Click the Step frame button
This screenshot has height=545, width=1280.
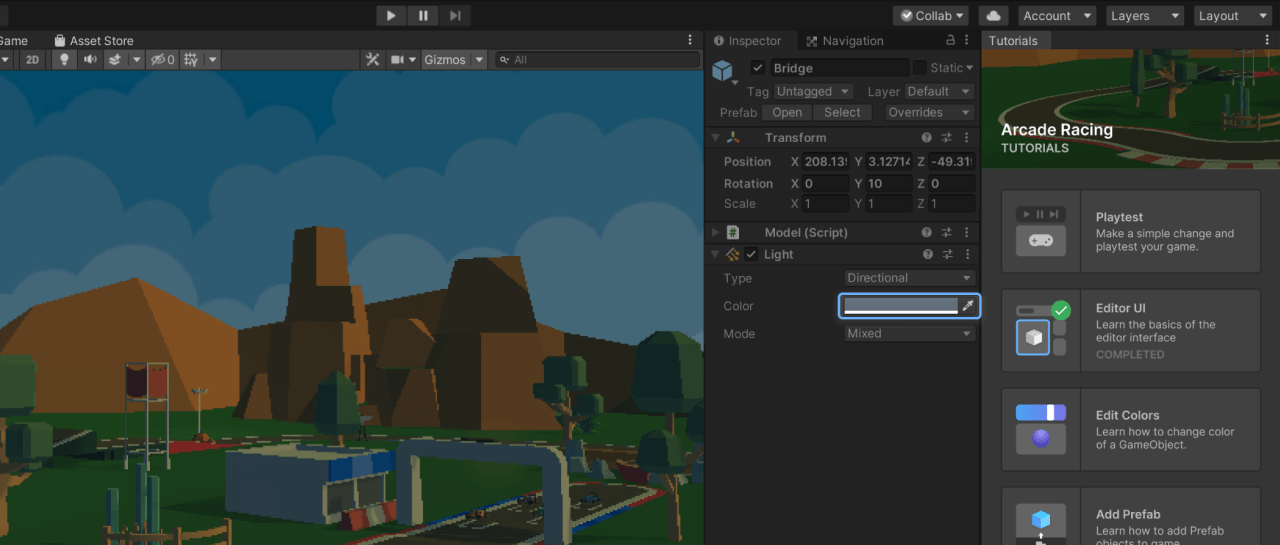click(x=455, y=15)
